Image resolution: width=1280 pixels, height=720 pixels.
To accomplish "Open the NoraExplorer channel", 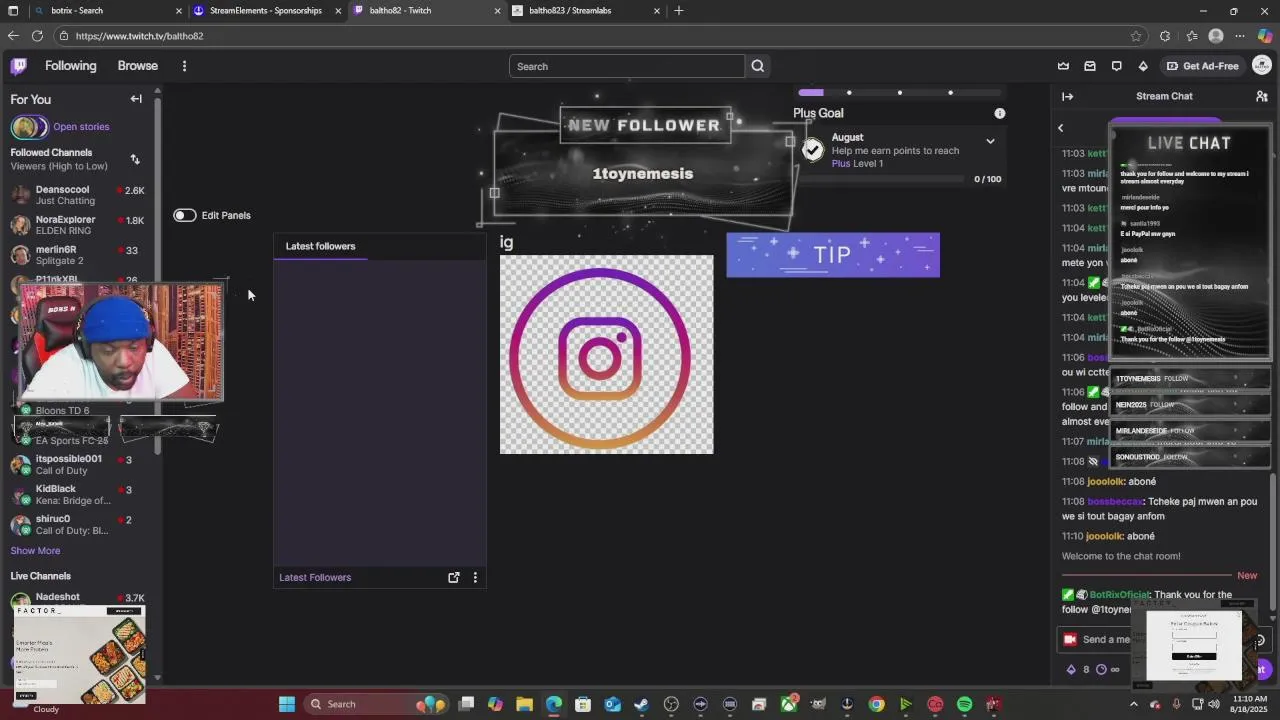I will (x=80, y=225).
